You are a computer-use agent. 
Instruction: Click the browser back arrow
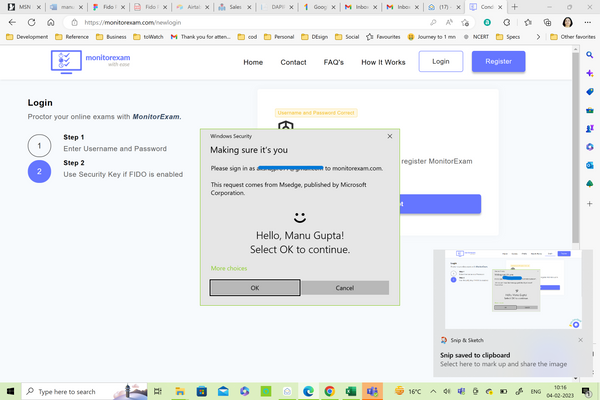pyautogui.click(x=11, y=21)
